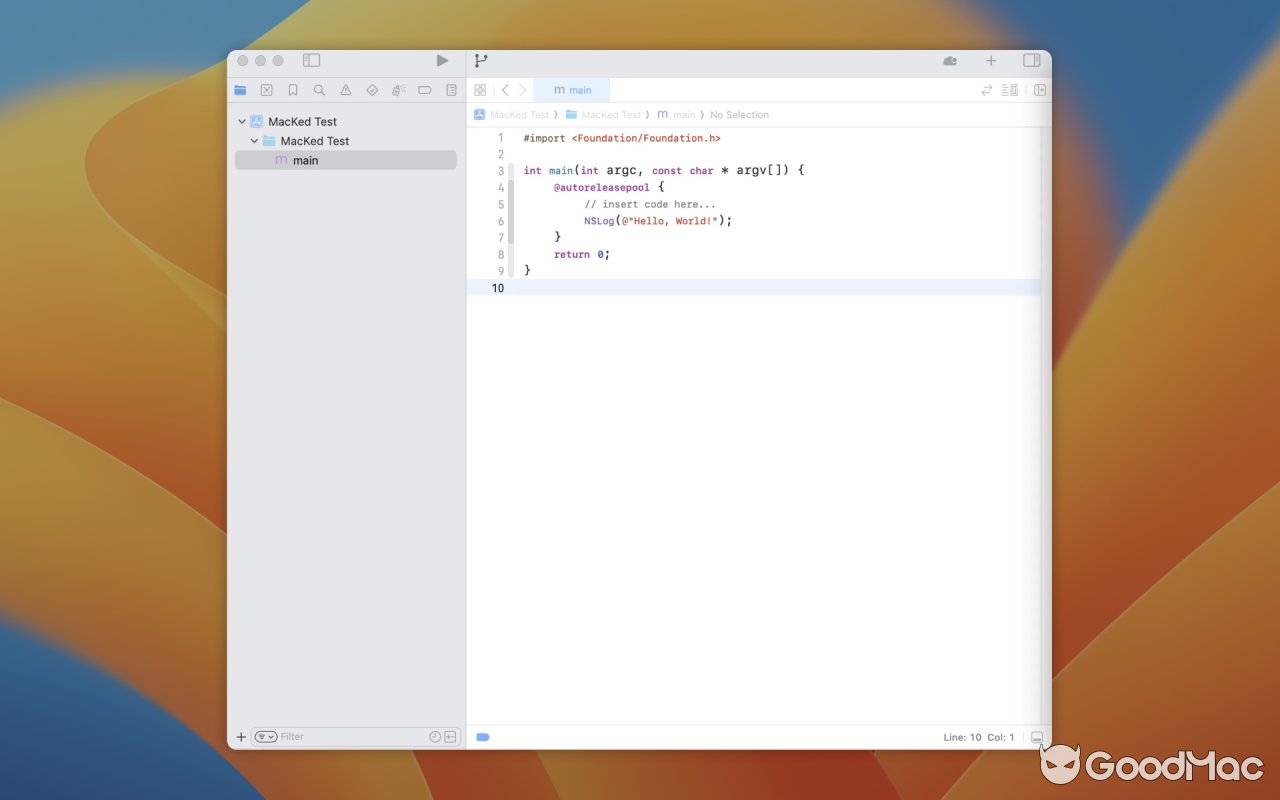This screenshot has height=800, width=1280.
Task: Open the Find navigator
Action: click(319, 90)
